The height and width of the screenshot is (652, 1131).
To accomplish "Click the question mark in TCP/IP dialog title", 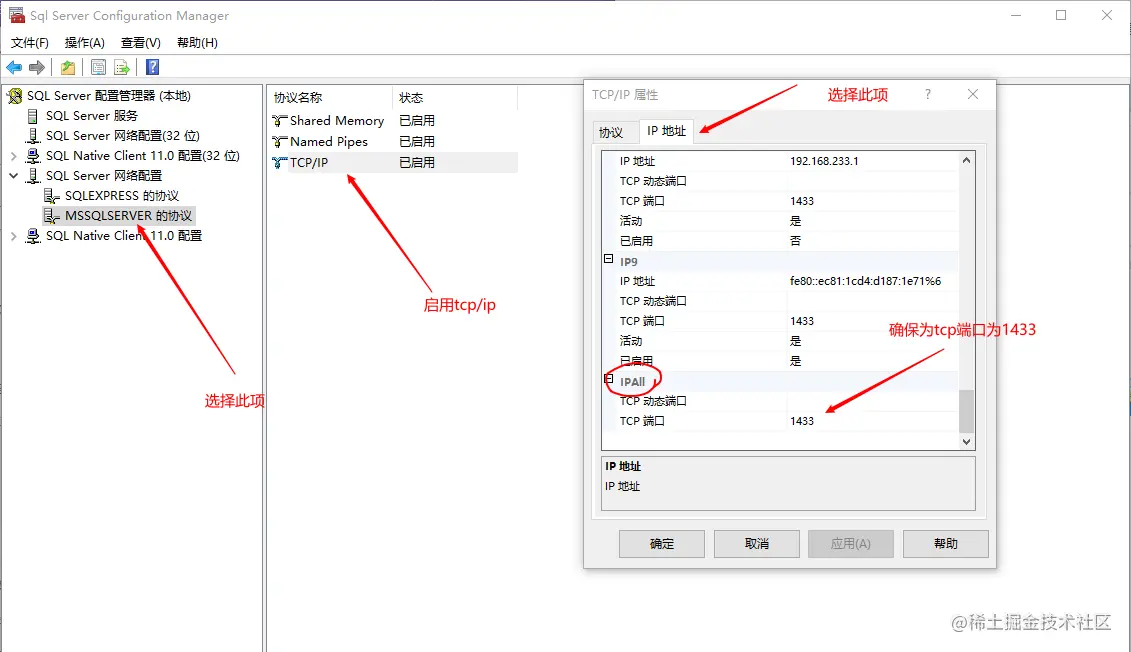I will click(928, 94).
